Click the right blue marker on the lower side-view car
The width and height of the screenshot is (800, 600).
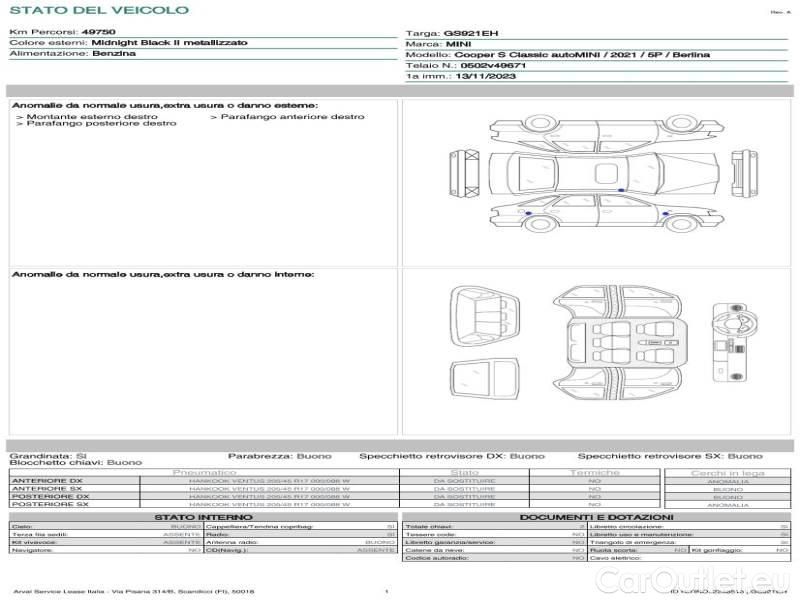click(663, 212)
